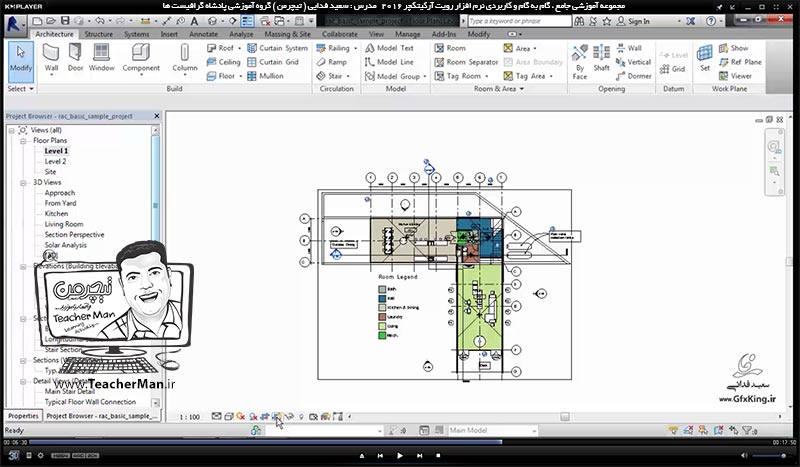800x467 pixels.
Task: Click the Save icon in quick access toolbar
Action: [65, 21]
